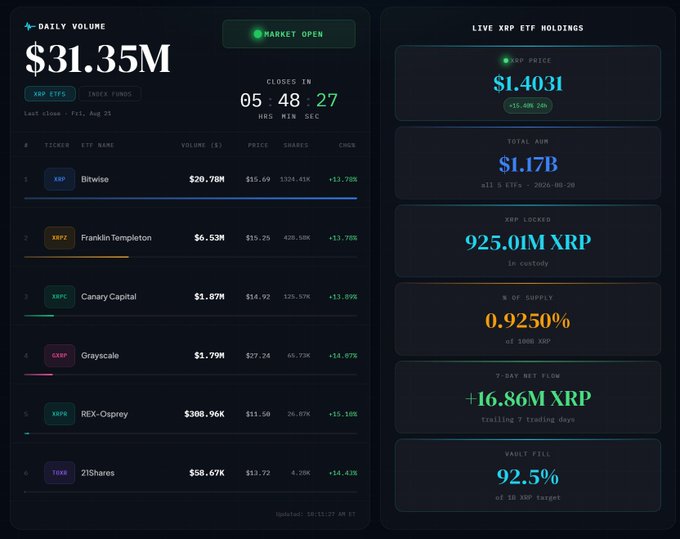Image resolution: width=680 pixels, height=539 pixels.
Task: Click the ETF Name column header
Action: 98,145
